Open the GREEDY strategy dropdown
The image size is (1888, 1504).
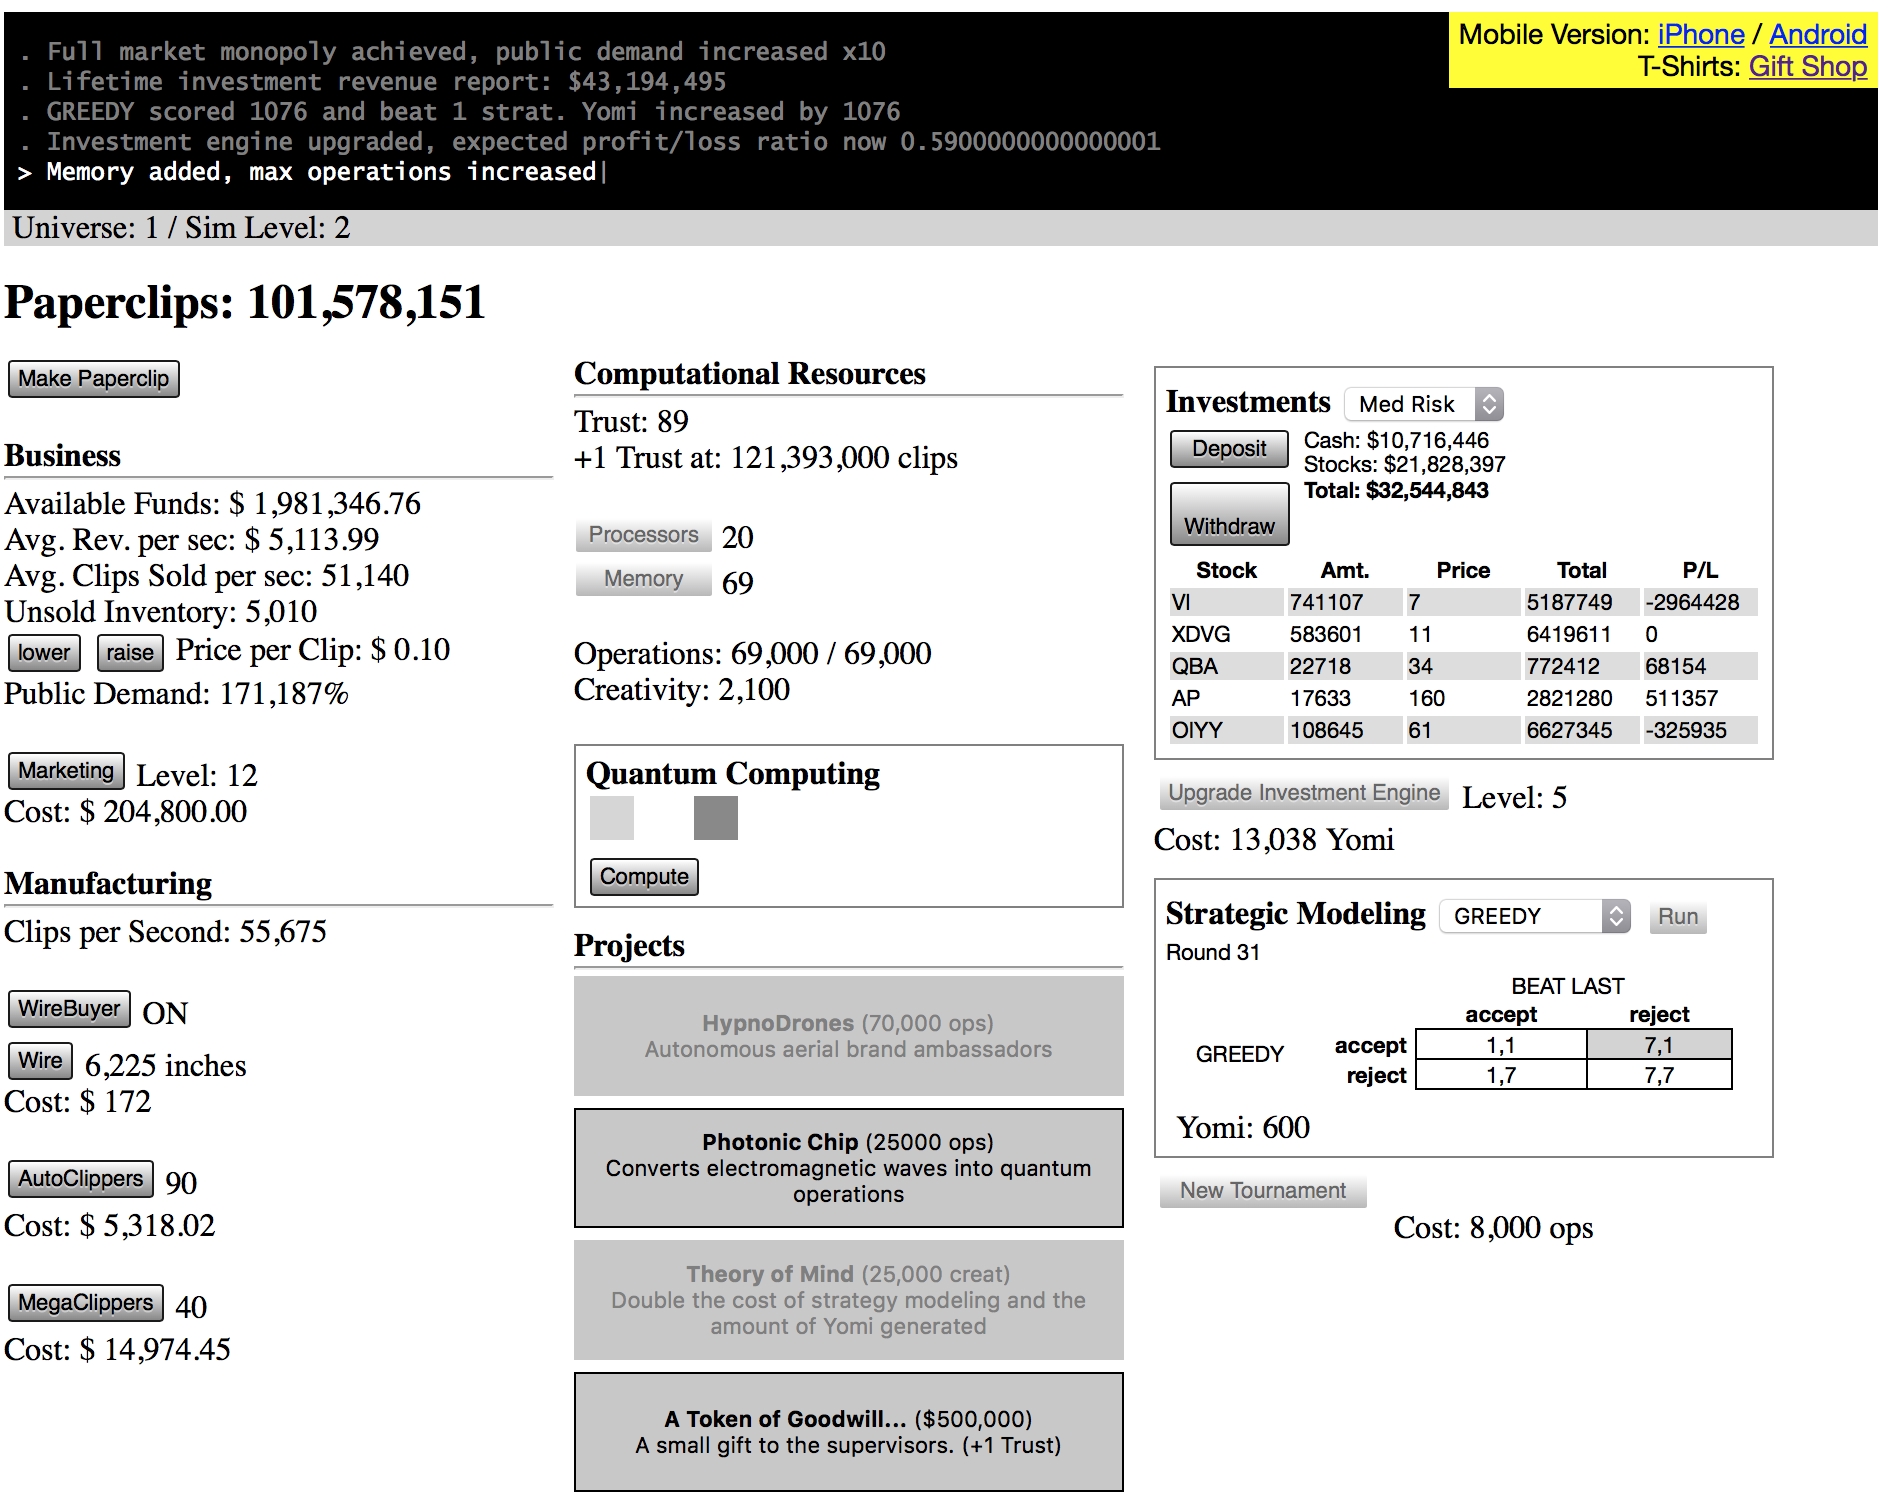1534,916
